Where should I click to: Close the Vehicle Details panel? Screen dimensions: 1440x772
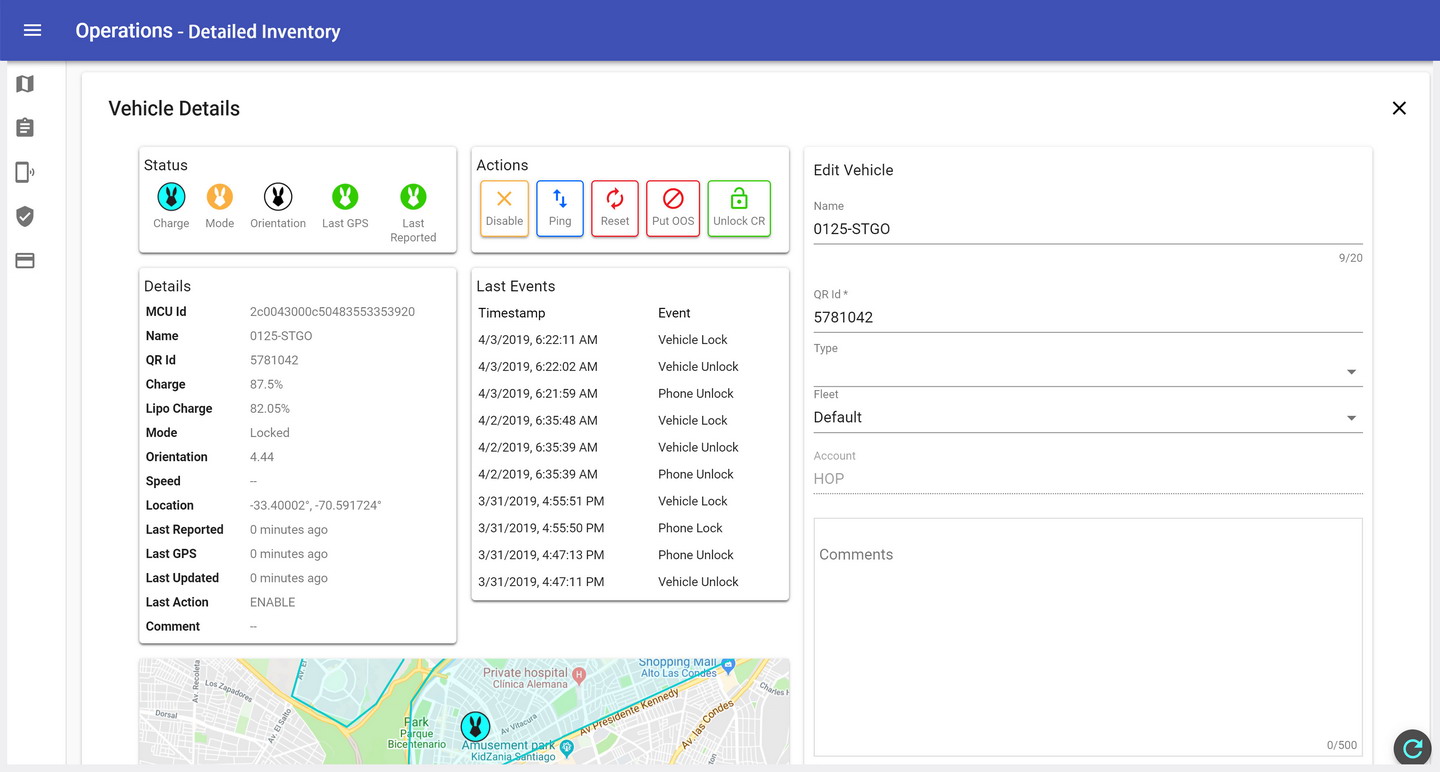coord(1399,108)
